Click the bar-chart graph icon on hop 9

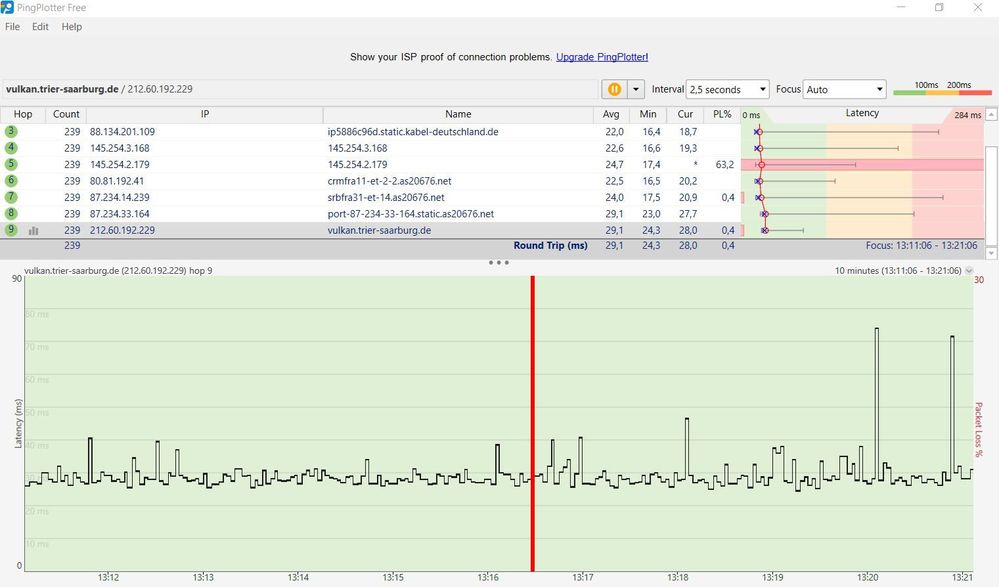(36, 230)
